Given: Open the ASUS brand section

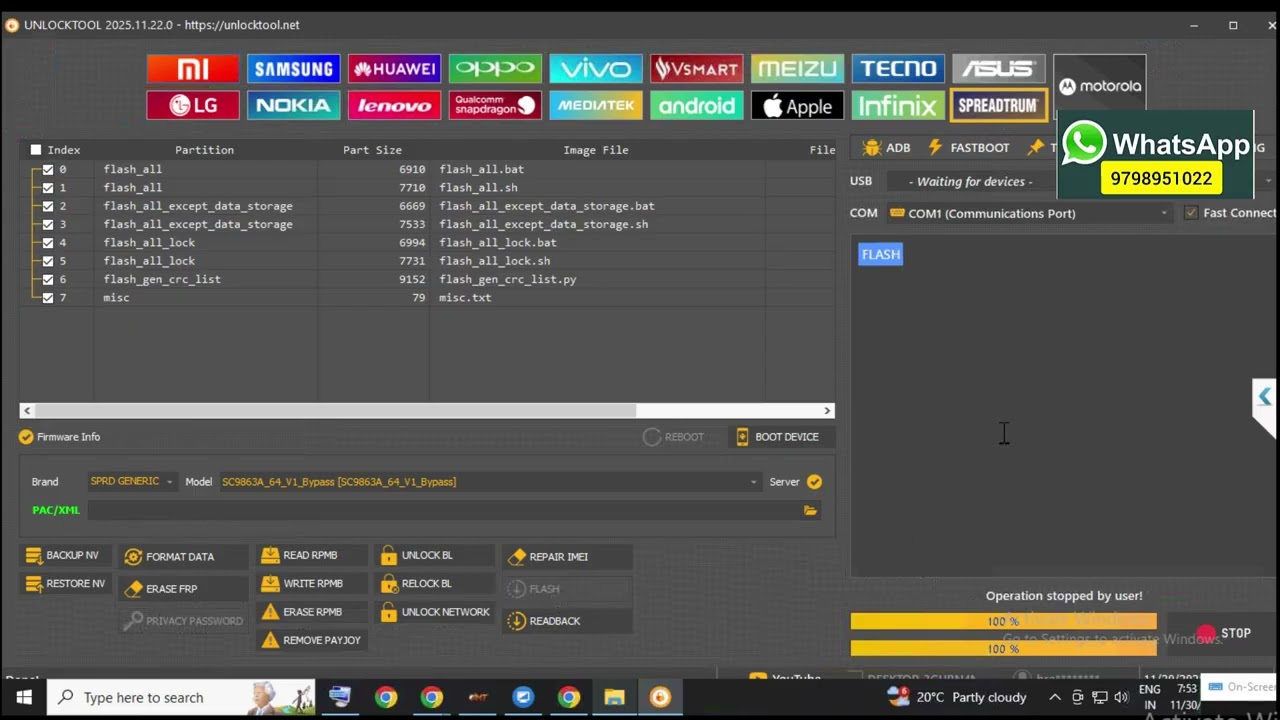Looking at the screenshot, I should [999, 68].
